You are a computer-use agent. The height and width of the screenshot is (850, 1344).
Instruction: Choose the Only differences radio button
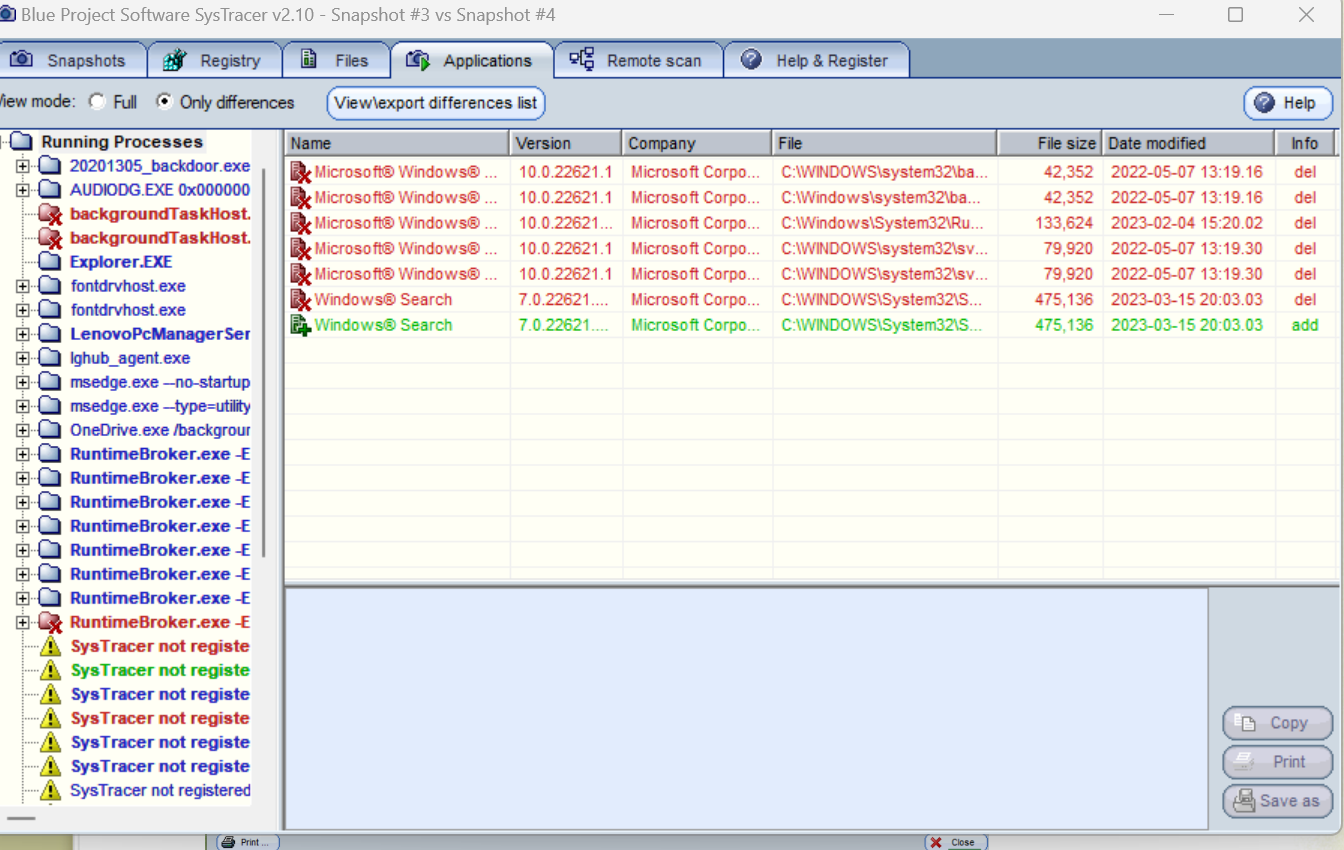(164, 102)
